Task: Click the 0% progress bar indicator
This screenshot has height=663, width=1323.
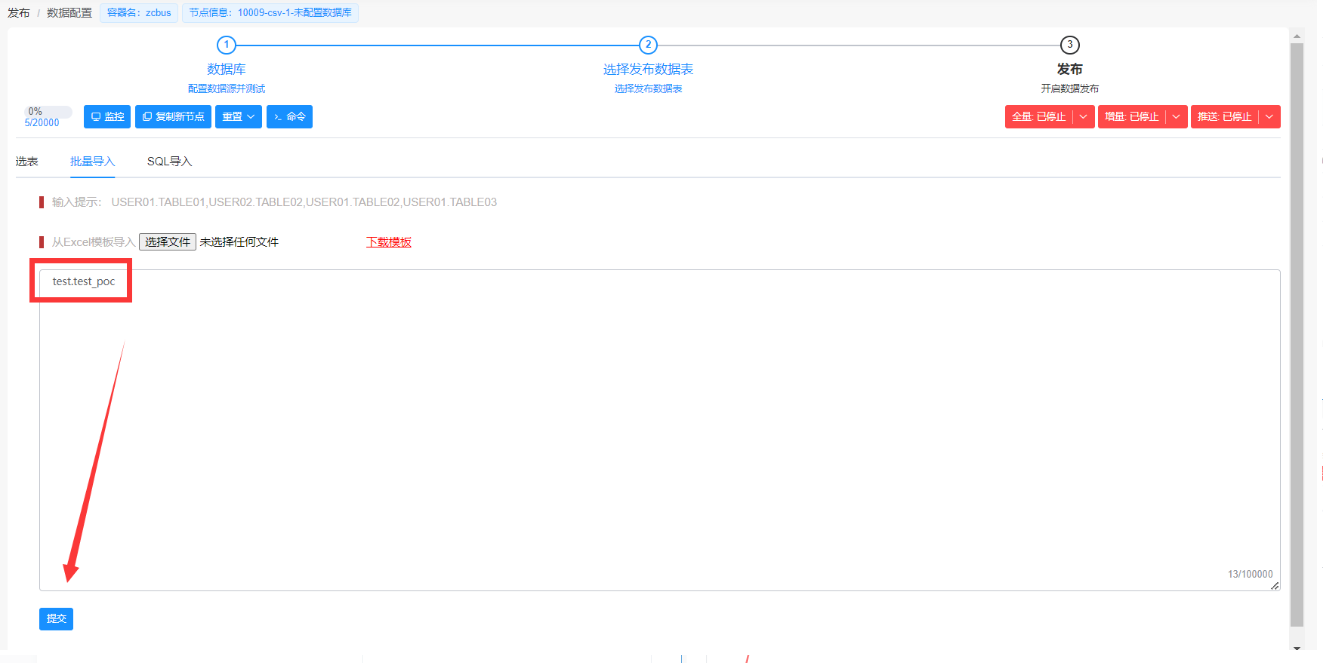Action: 48,112
